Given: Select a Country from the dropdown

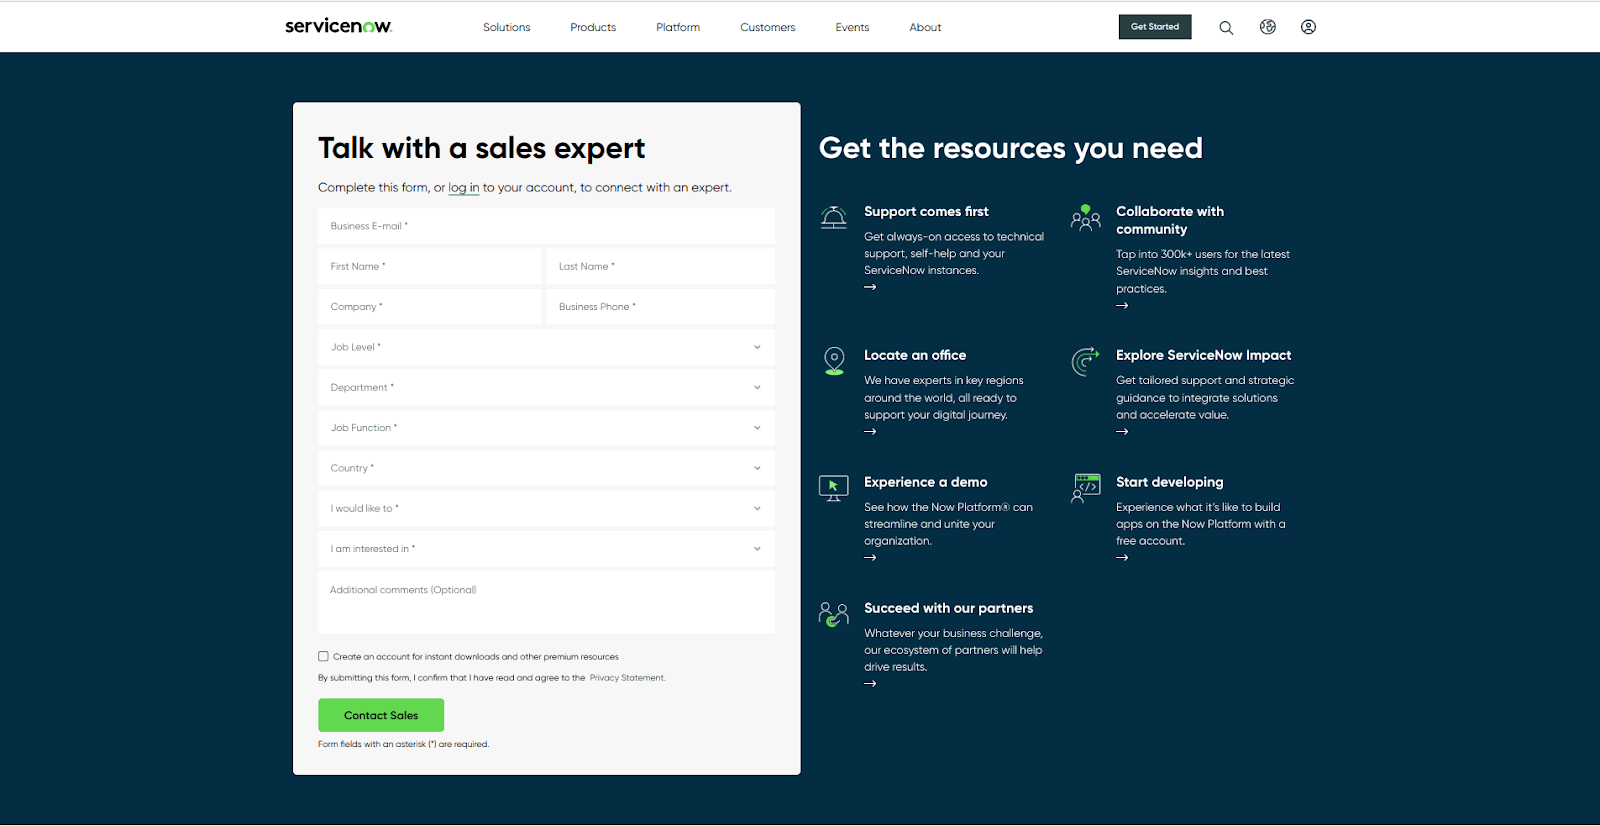Looking at the screenshot, I should [546, 468].
